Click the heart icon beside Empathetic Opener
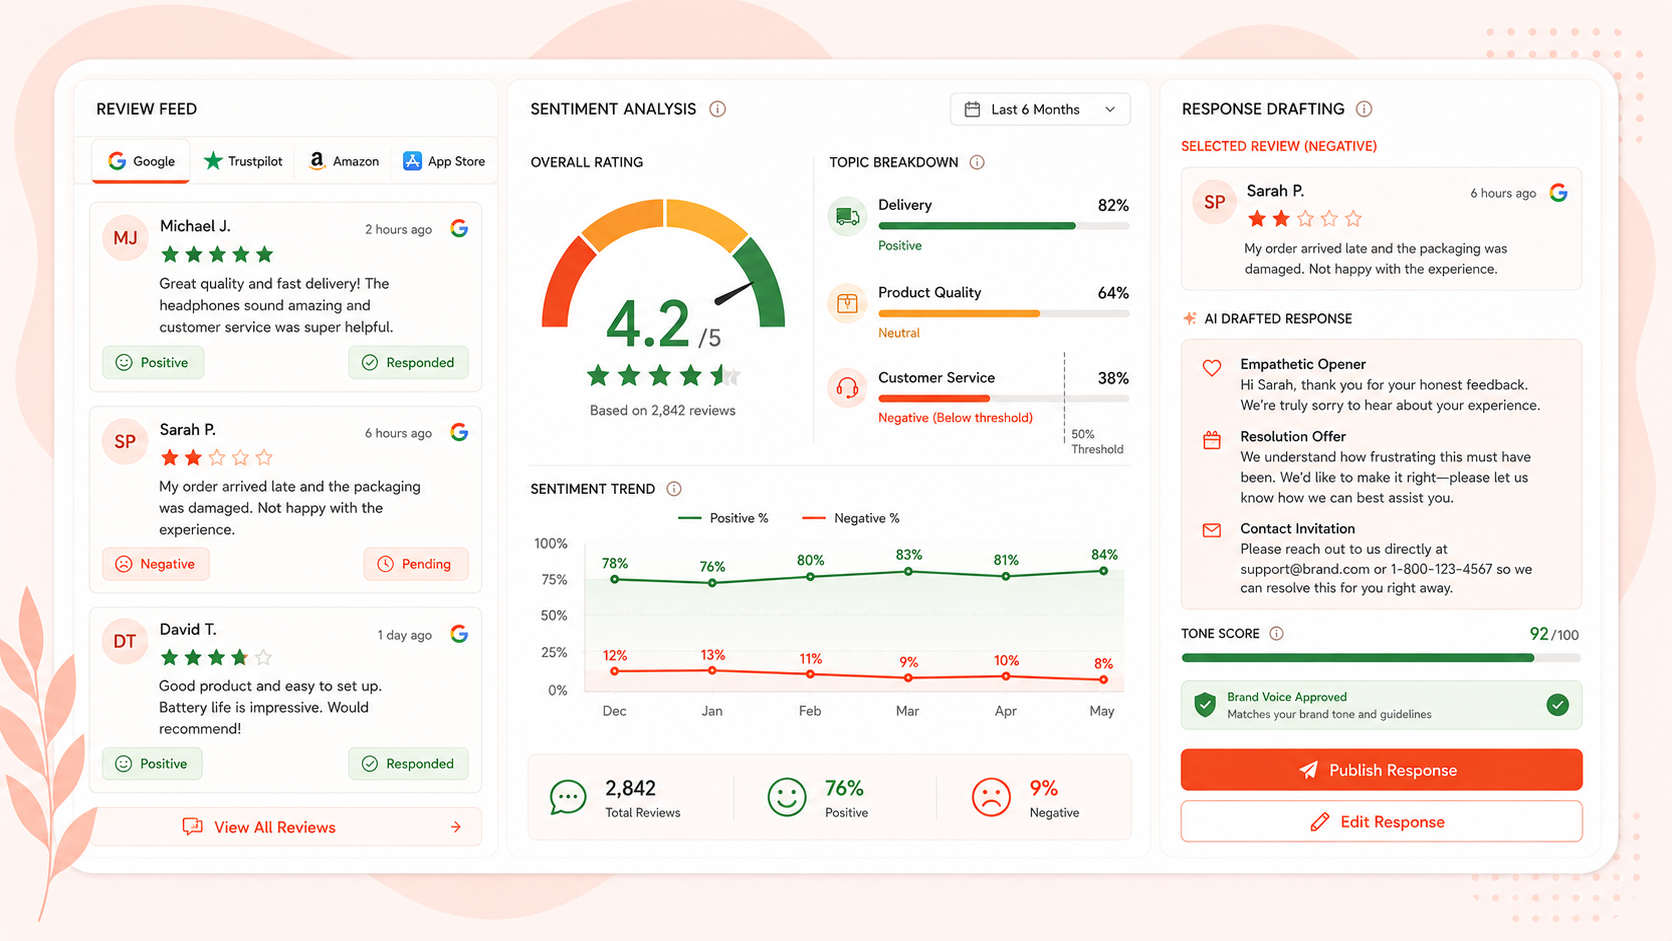 pyautogui.click(x=1212, y=368)
